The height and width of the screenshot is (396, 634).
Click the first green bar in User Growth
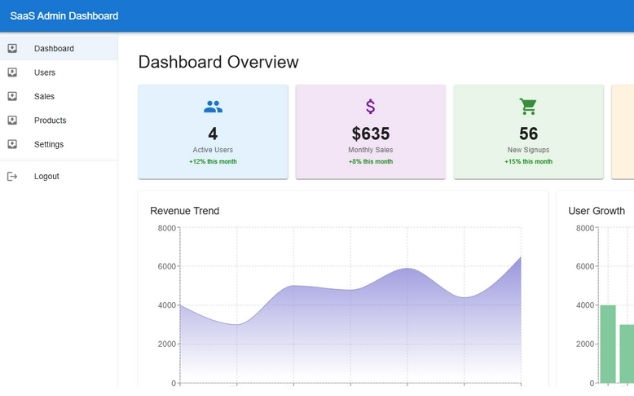pyautogui.click(x=608, y=344)
